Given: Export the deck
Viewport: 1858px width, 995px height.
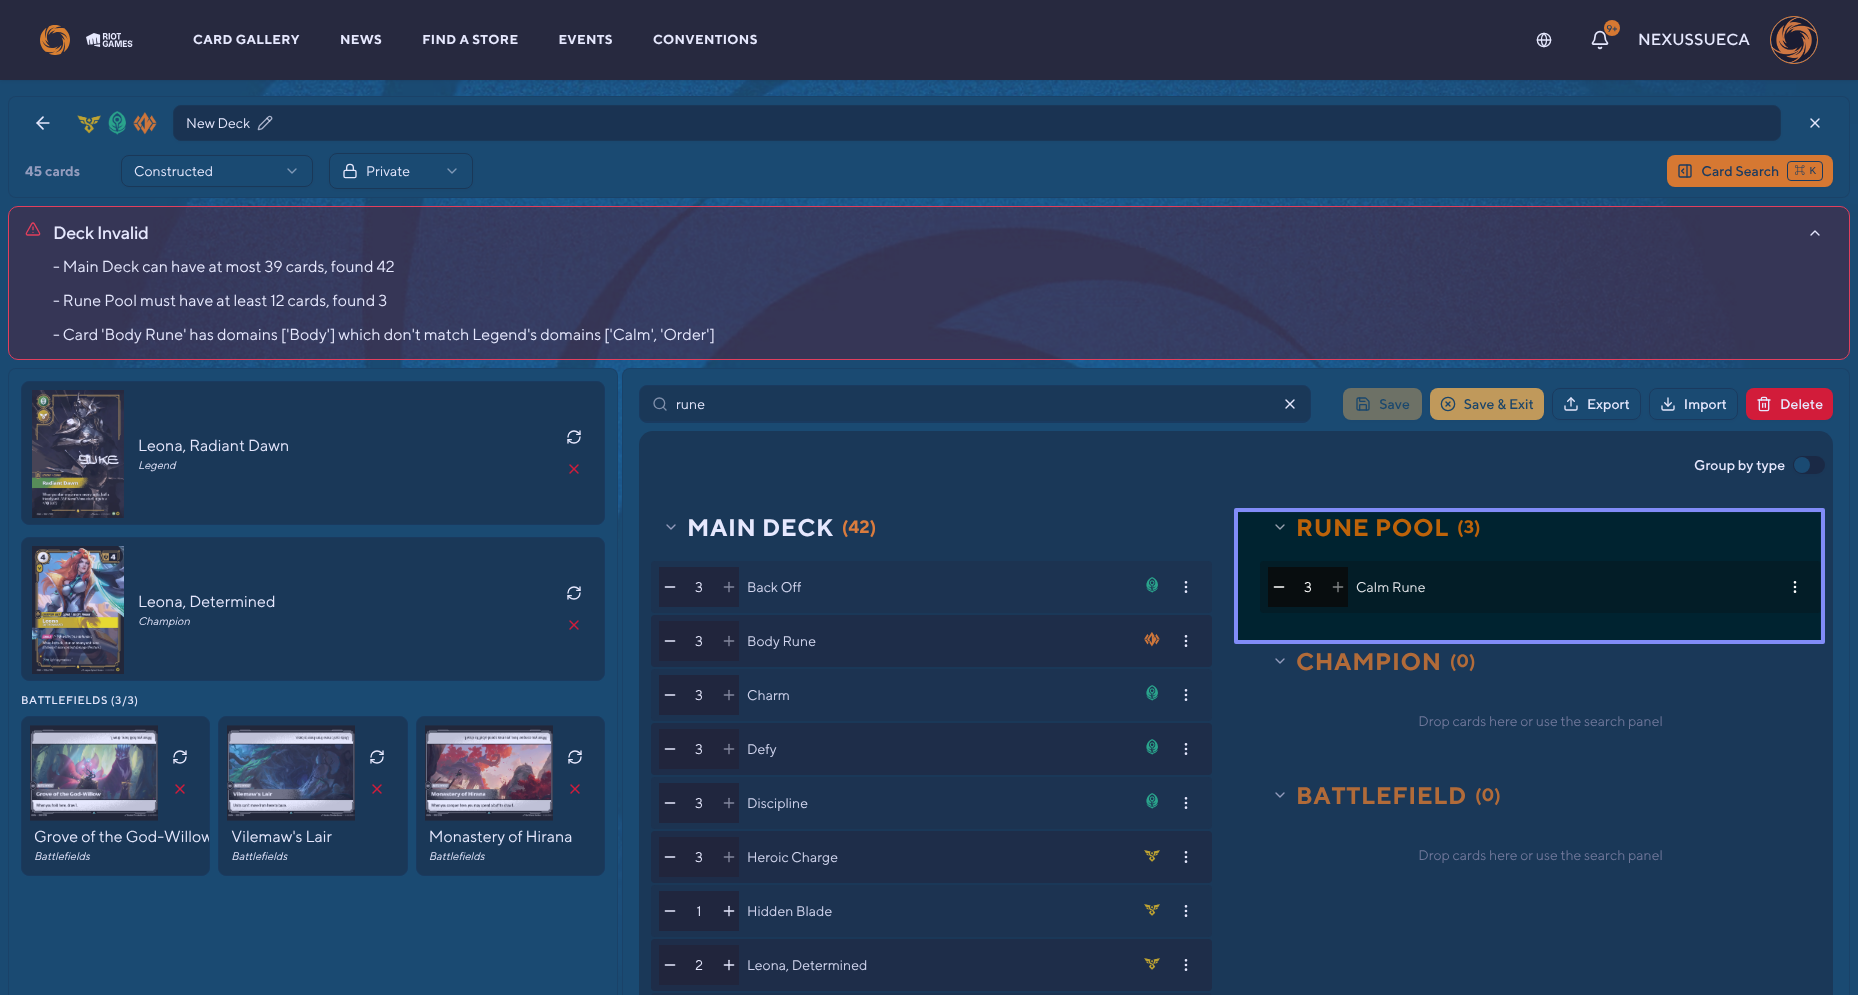Looking at the screenshot, I should point(1597,404).
